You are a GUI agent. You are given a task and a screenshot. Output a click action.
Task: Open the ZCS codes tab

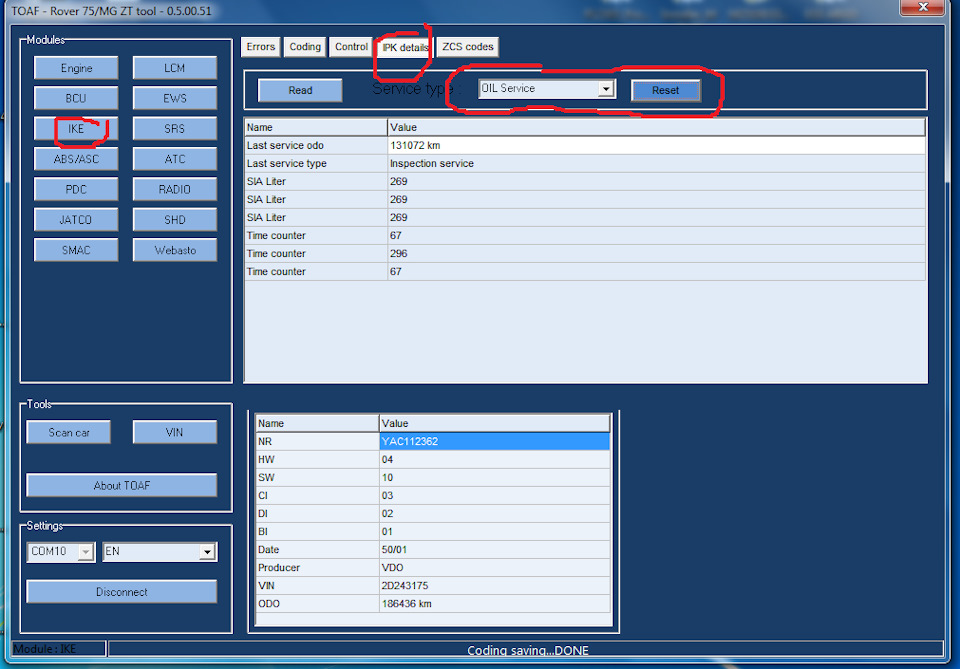pyautogui.click(x=468, y=47)
